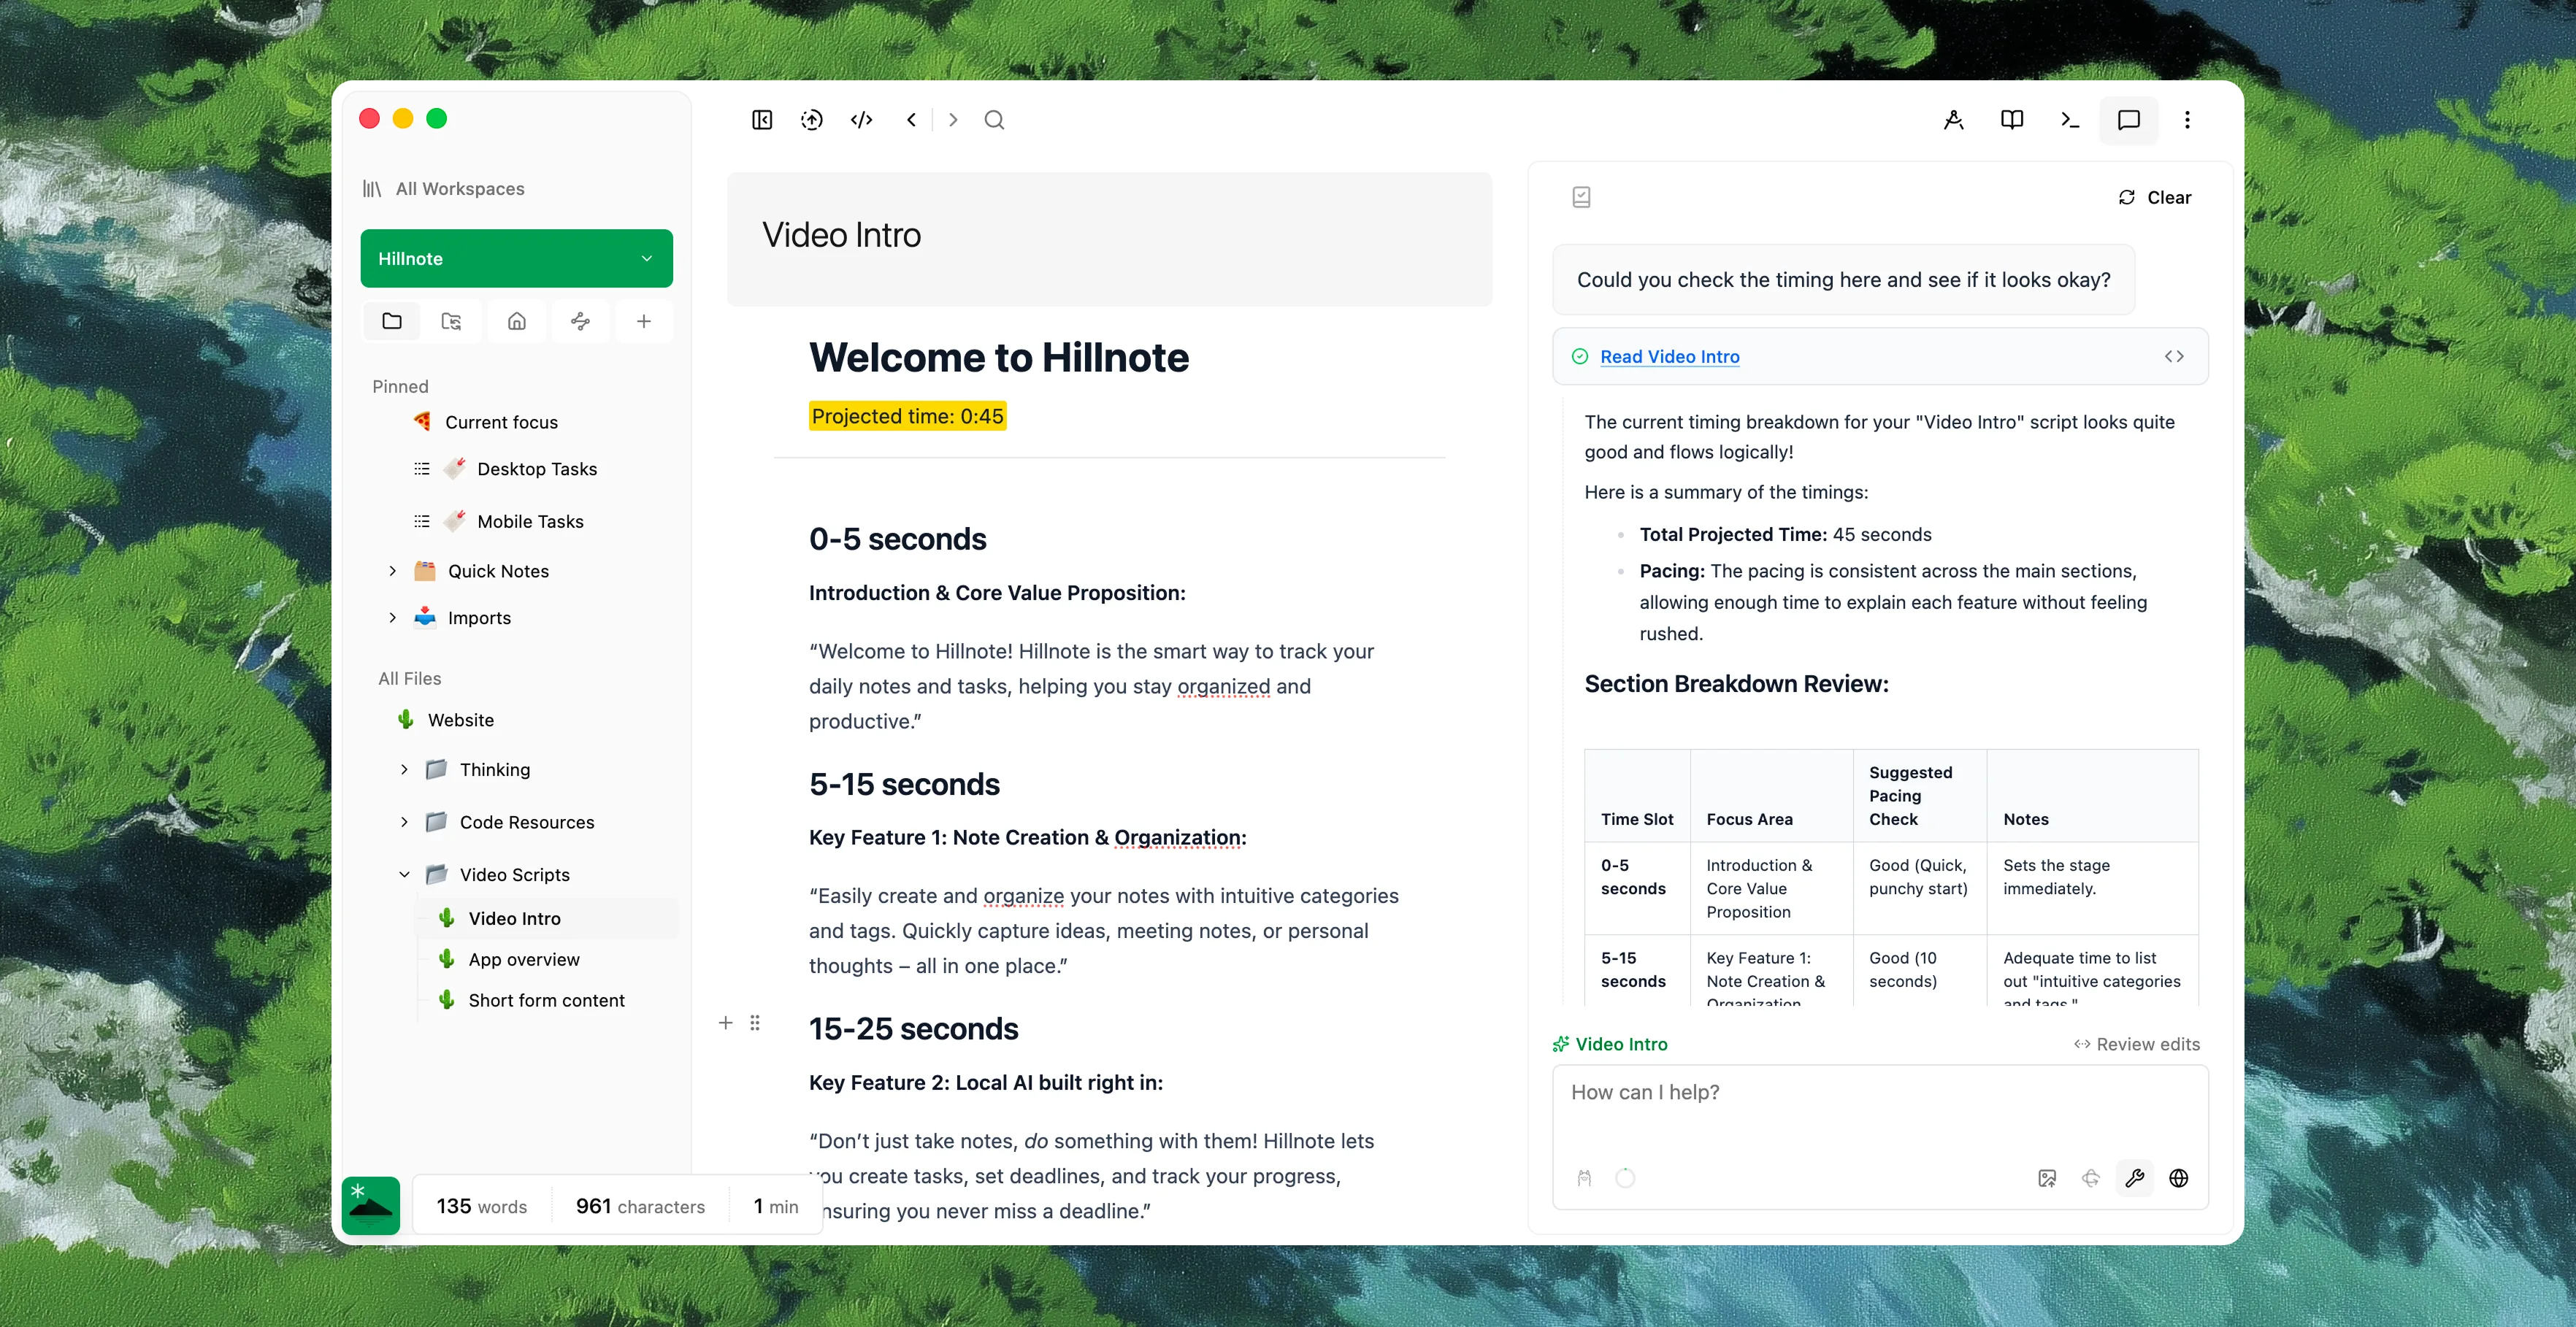2576x1327 pixels.
Task: Toggle the sidebar panel icon
Action: point(762,120)
